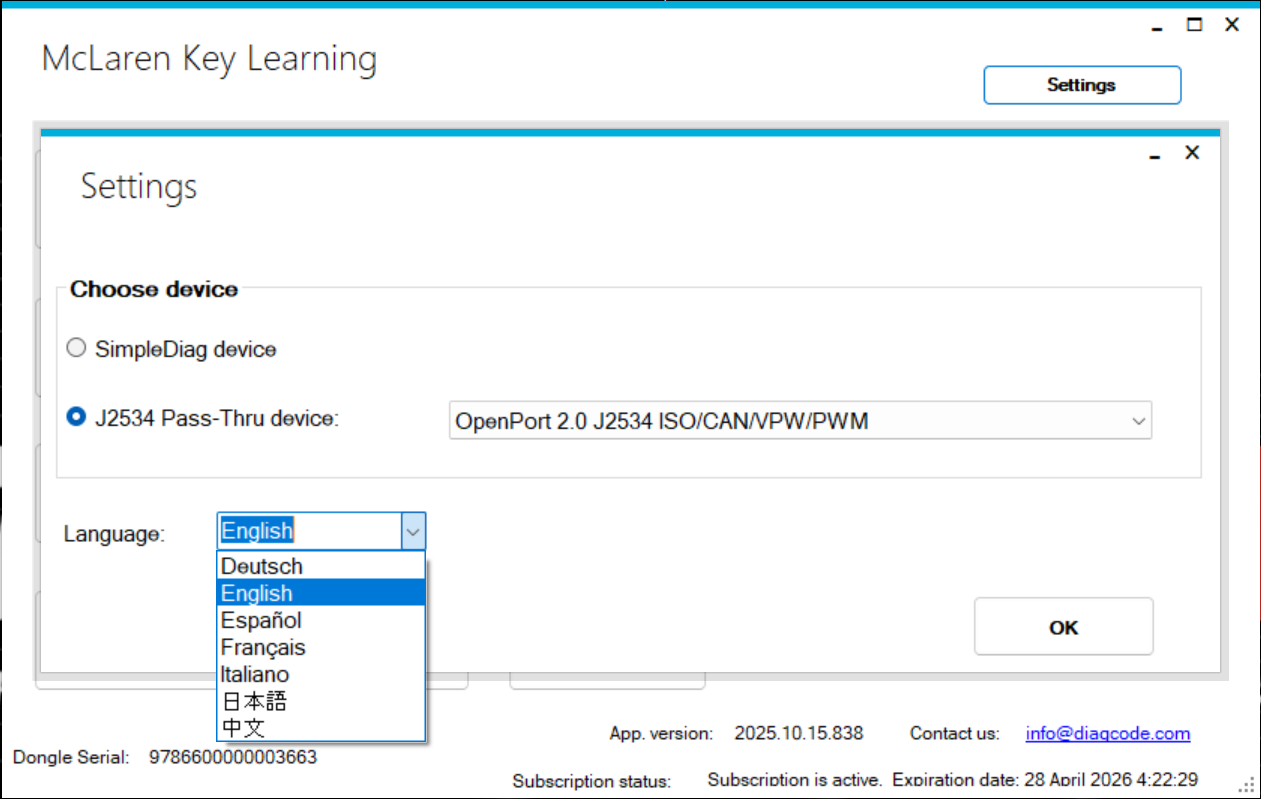Screen dimensions: 1261x799
Task: Close the McLaren Key Learning application
Action: (1232, 25)
